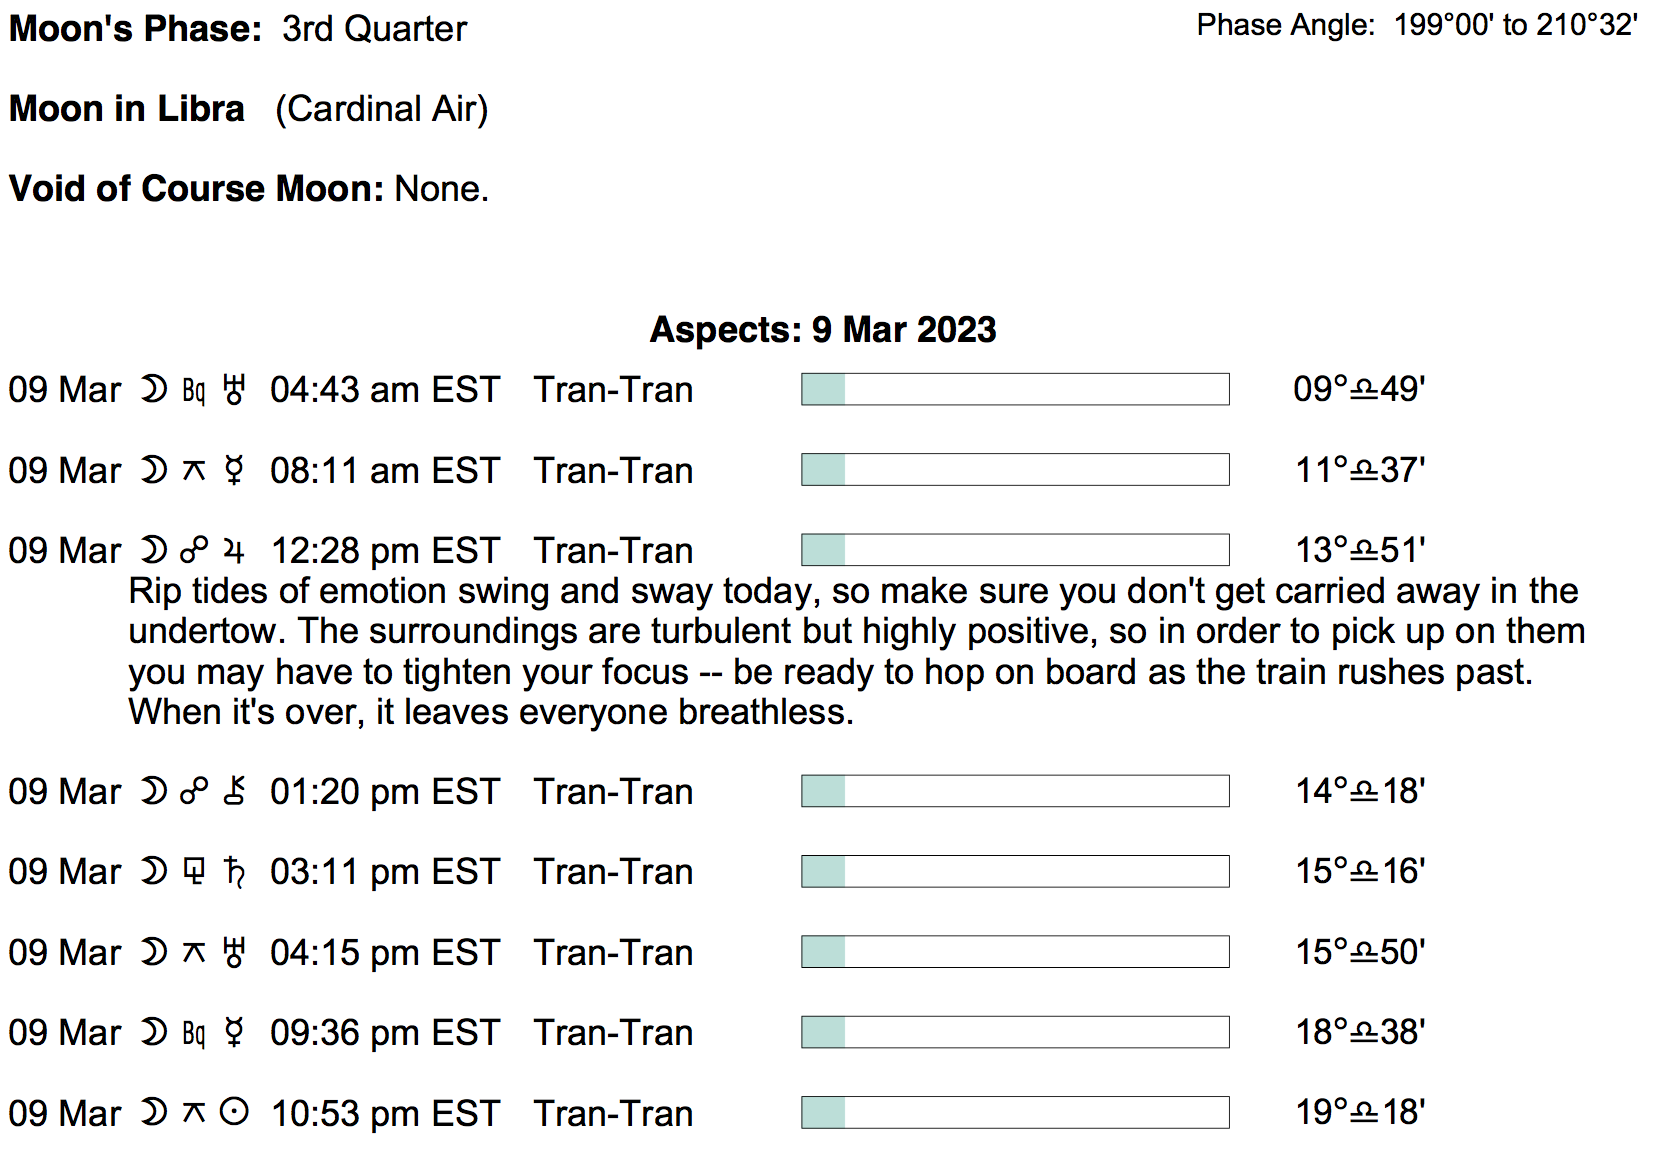
Task: Click the Sun glyph in the 10:53 pm row
Action: click(x=234, y=1112)
